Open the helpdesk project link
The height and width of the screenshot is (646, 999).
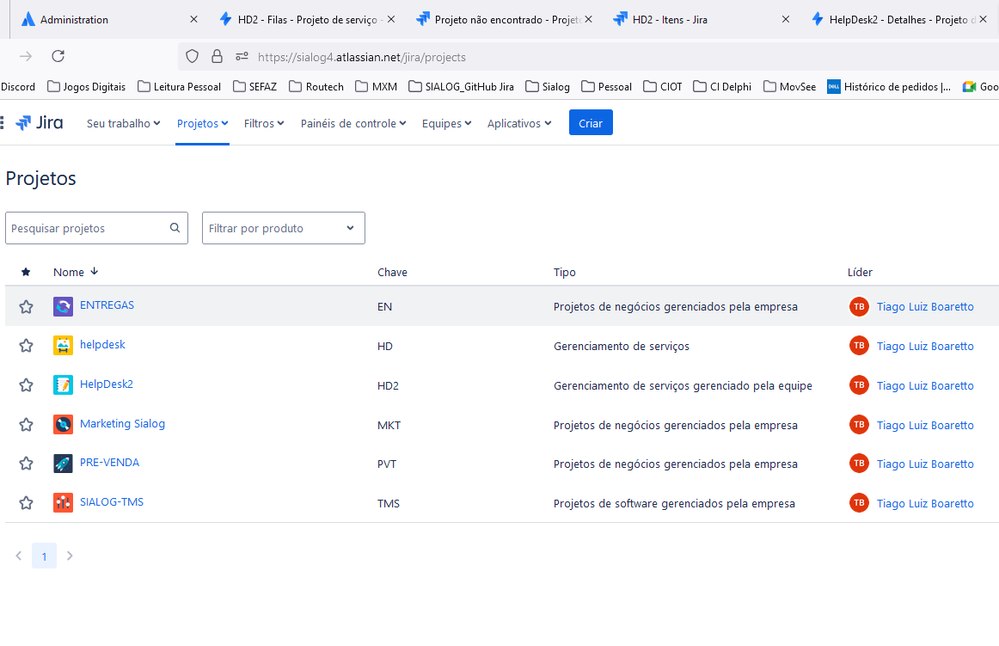pos(103,345)
